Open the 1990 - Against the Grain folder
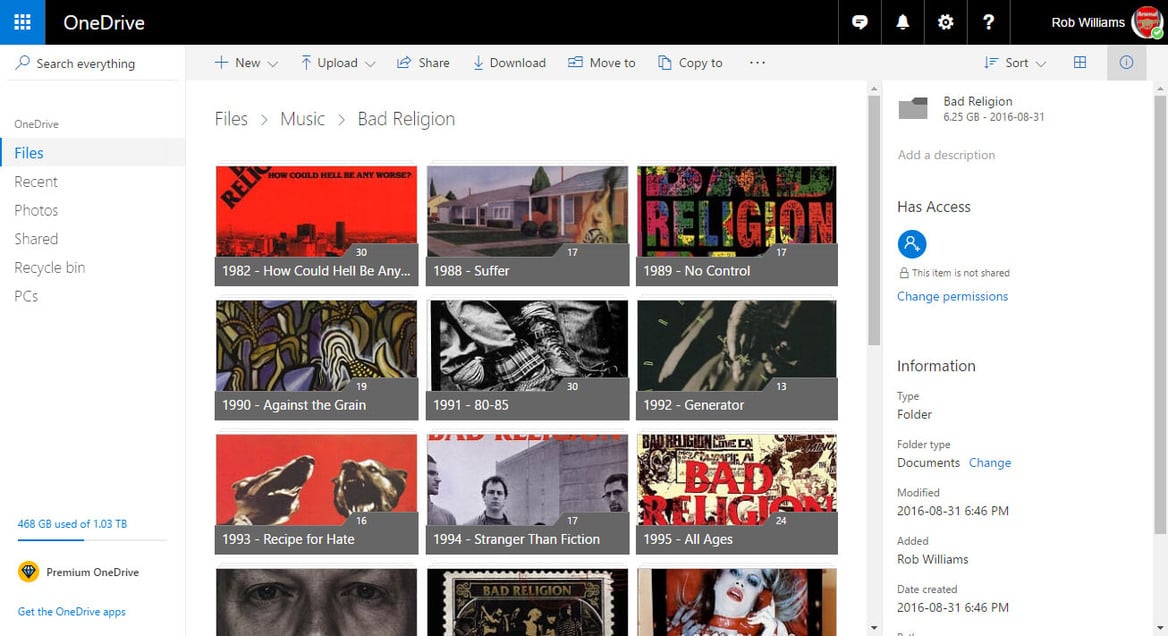Screen dimensions: 1168x636 pyautogui.click(x=317, y=360)
